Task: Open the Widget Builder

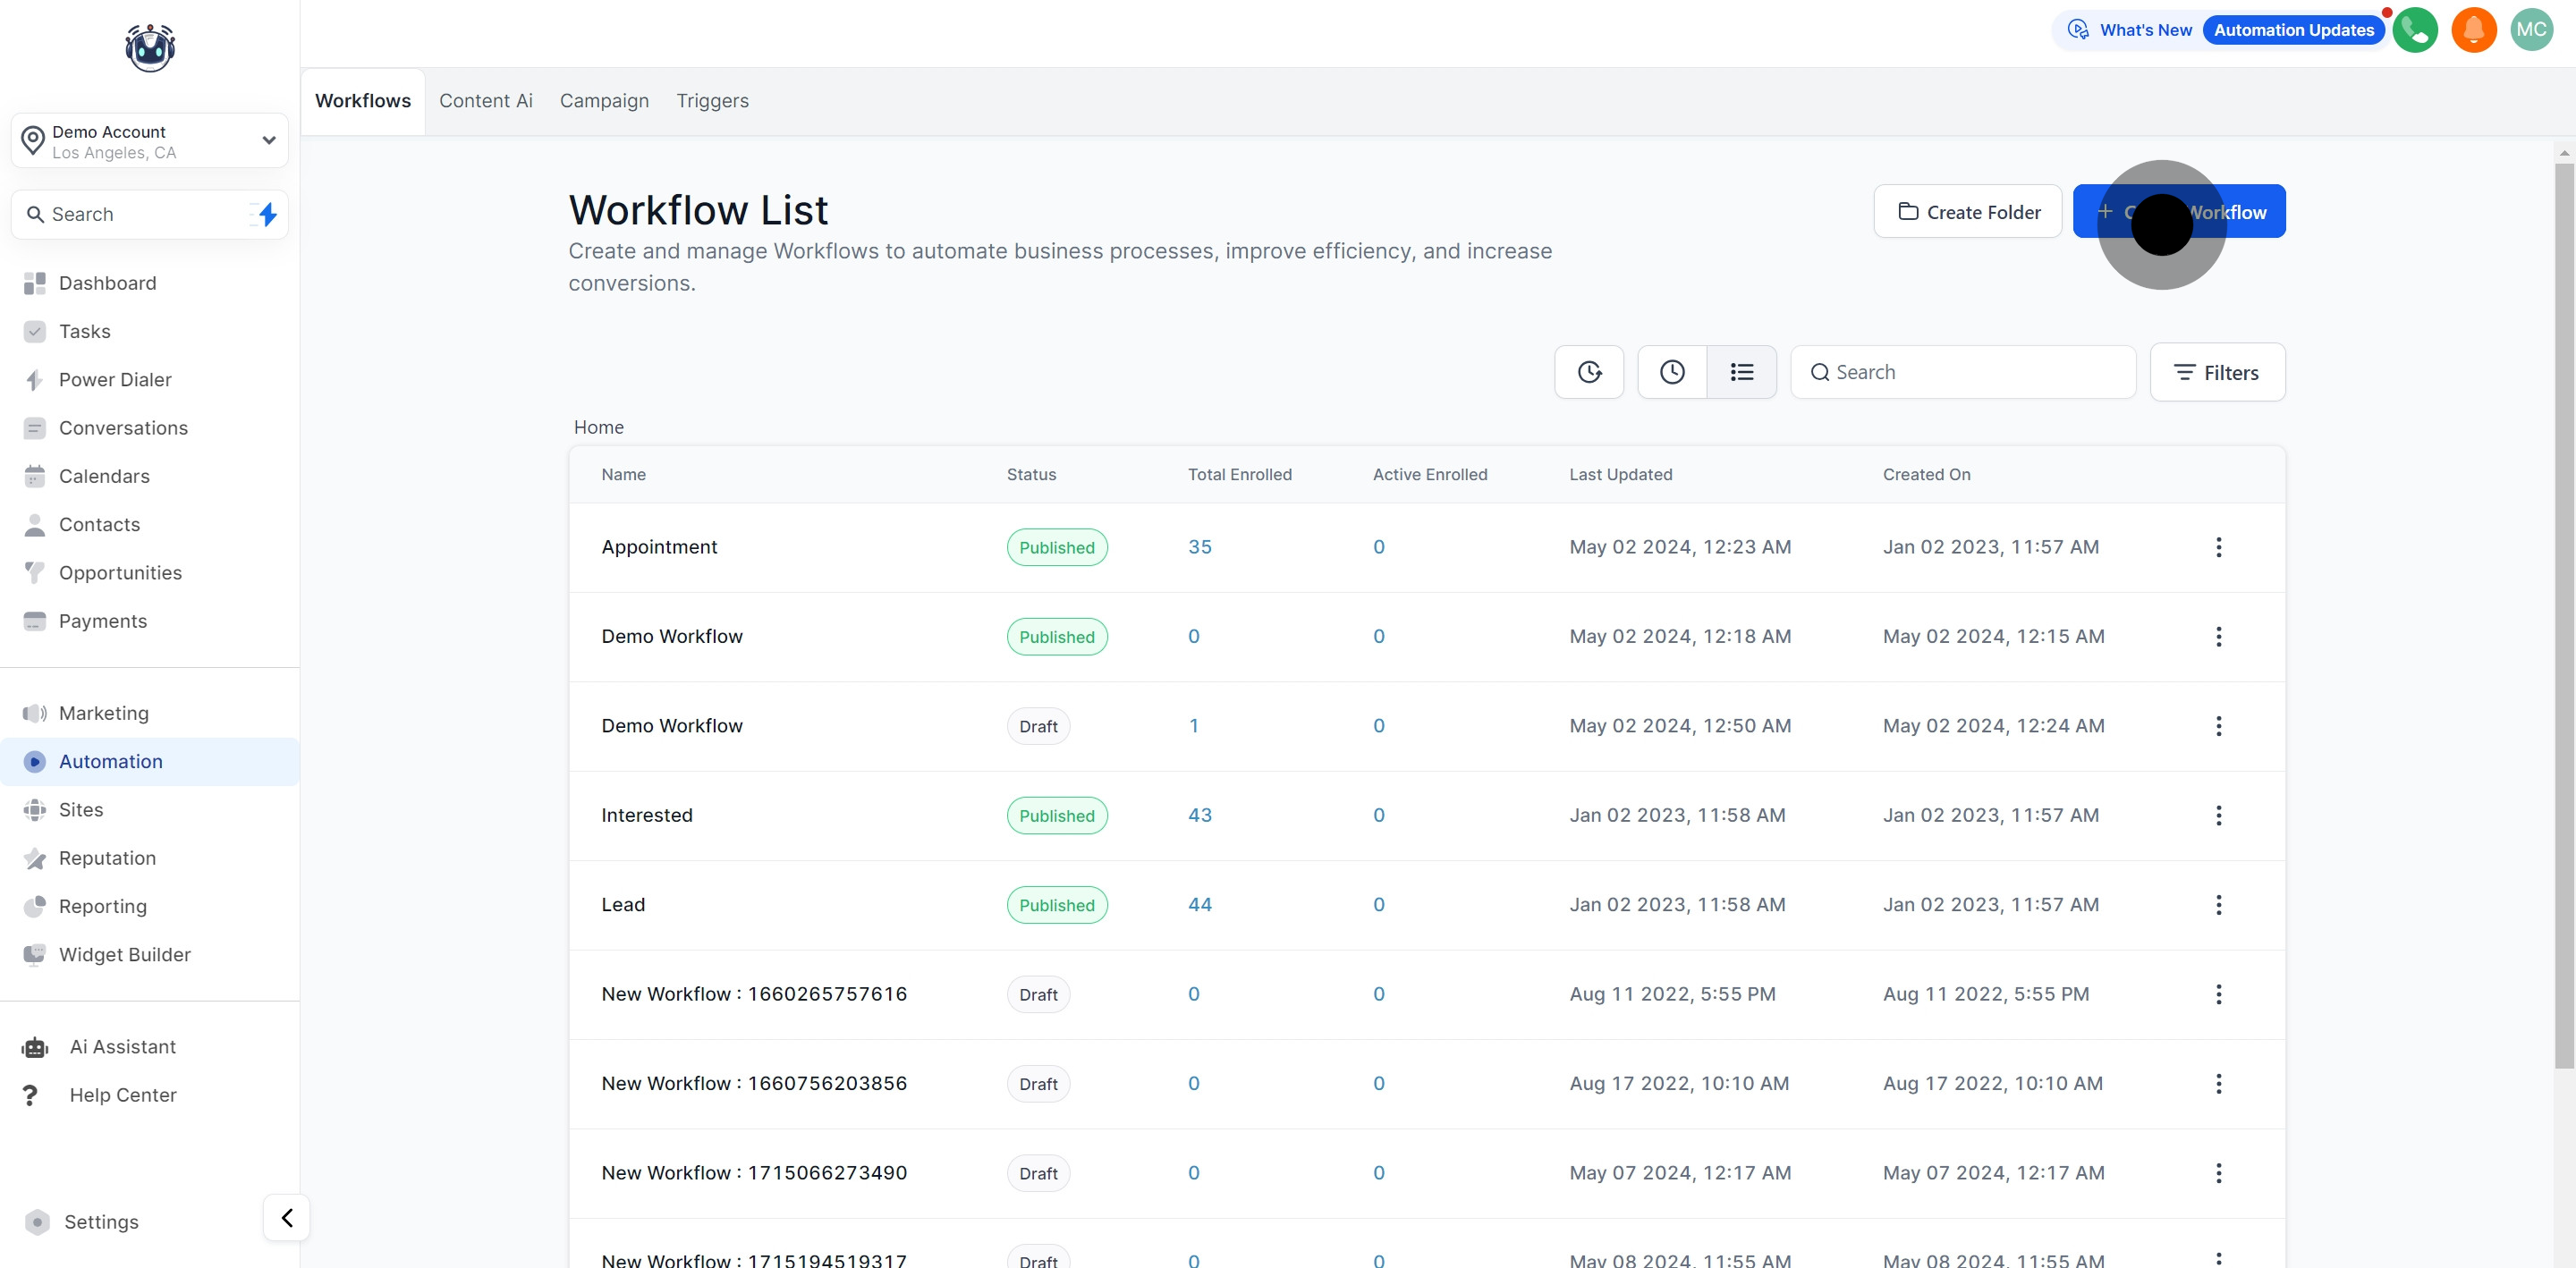Action: click(124, 954)
